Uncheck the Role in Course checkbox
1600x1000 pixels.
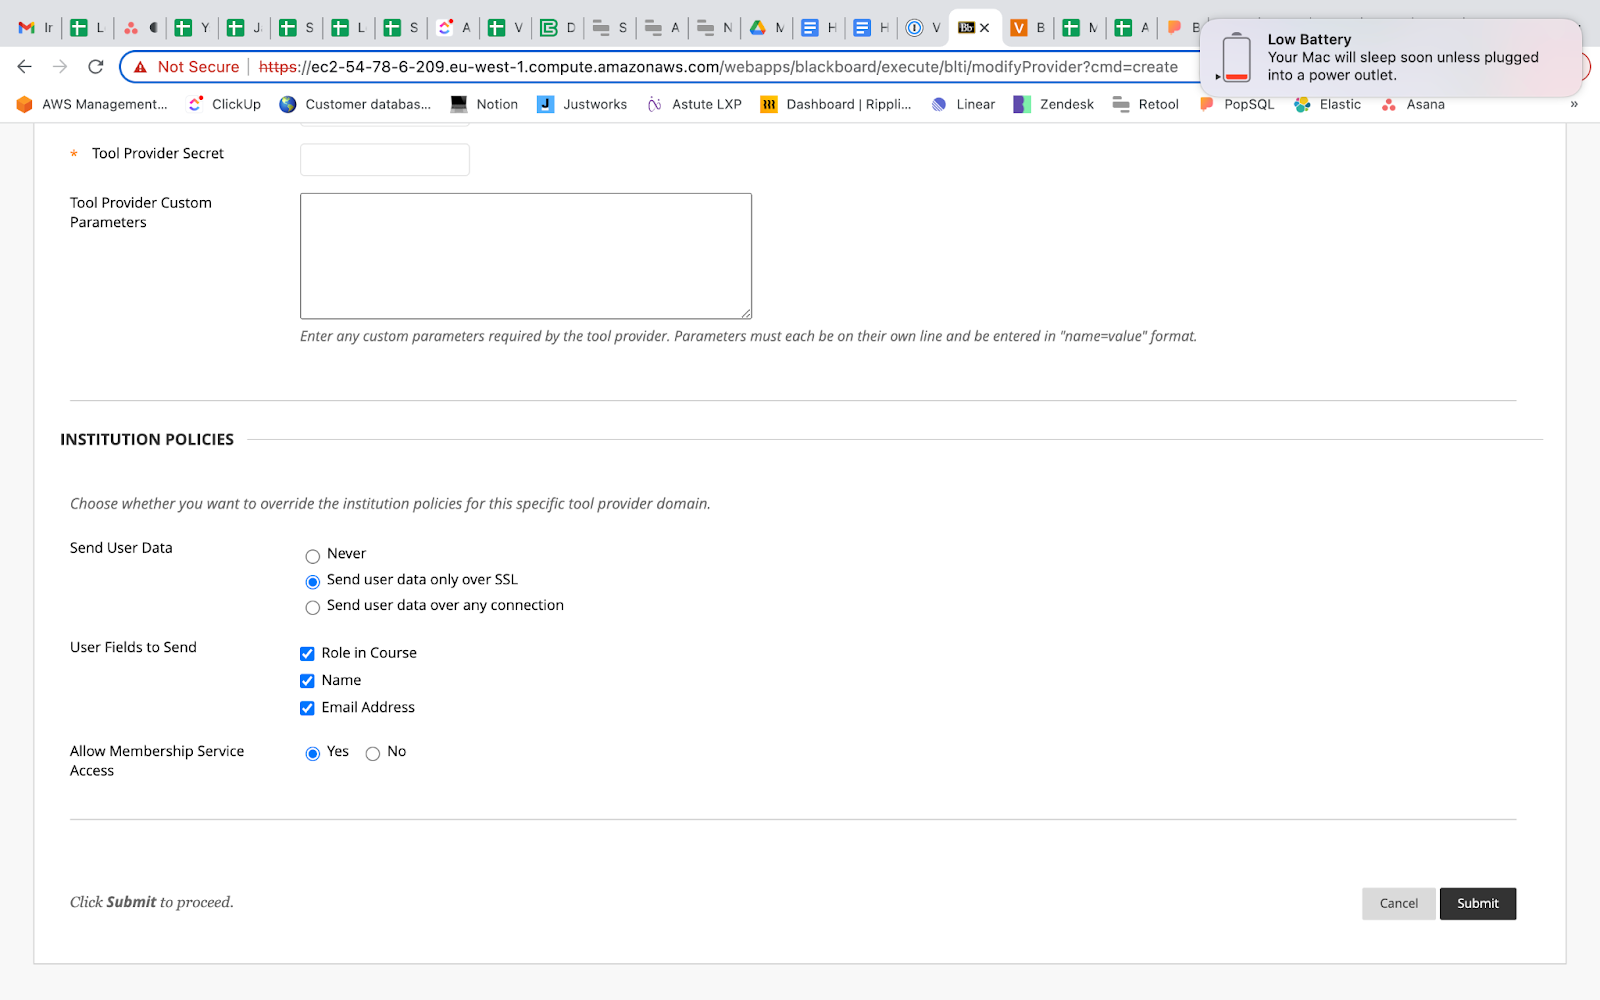(x=307, y=654)
